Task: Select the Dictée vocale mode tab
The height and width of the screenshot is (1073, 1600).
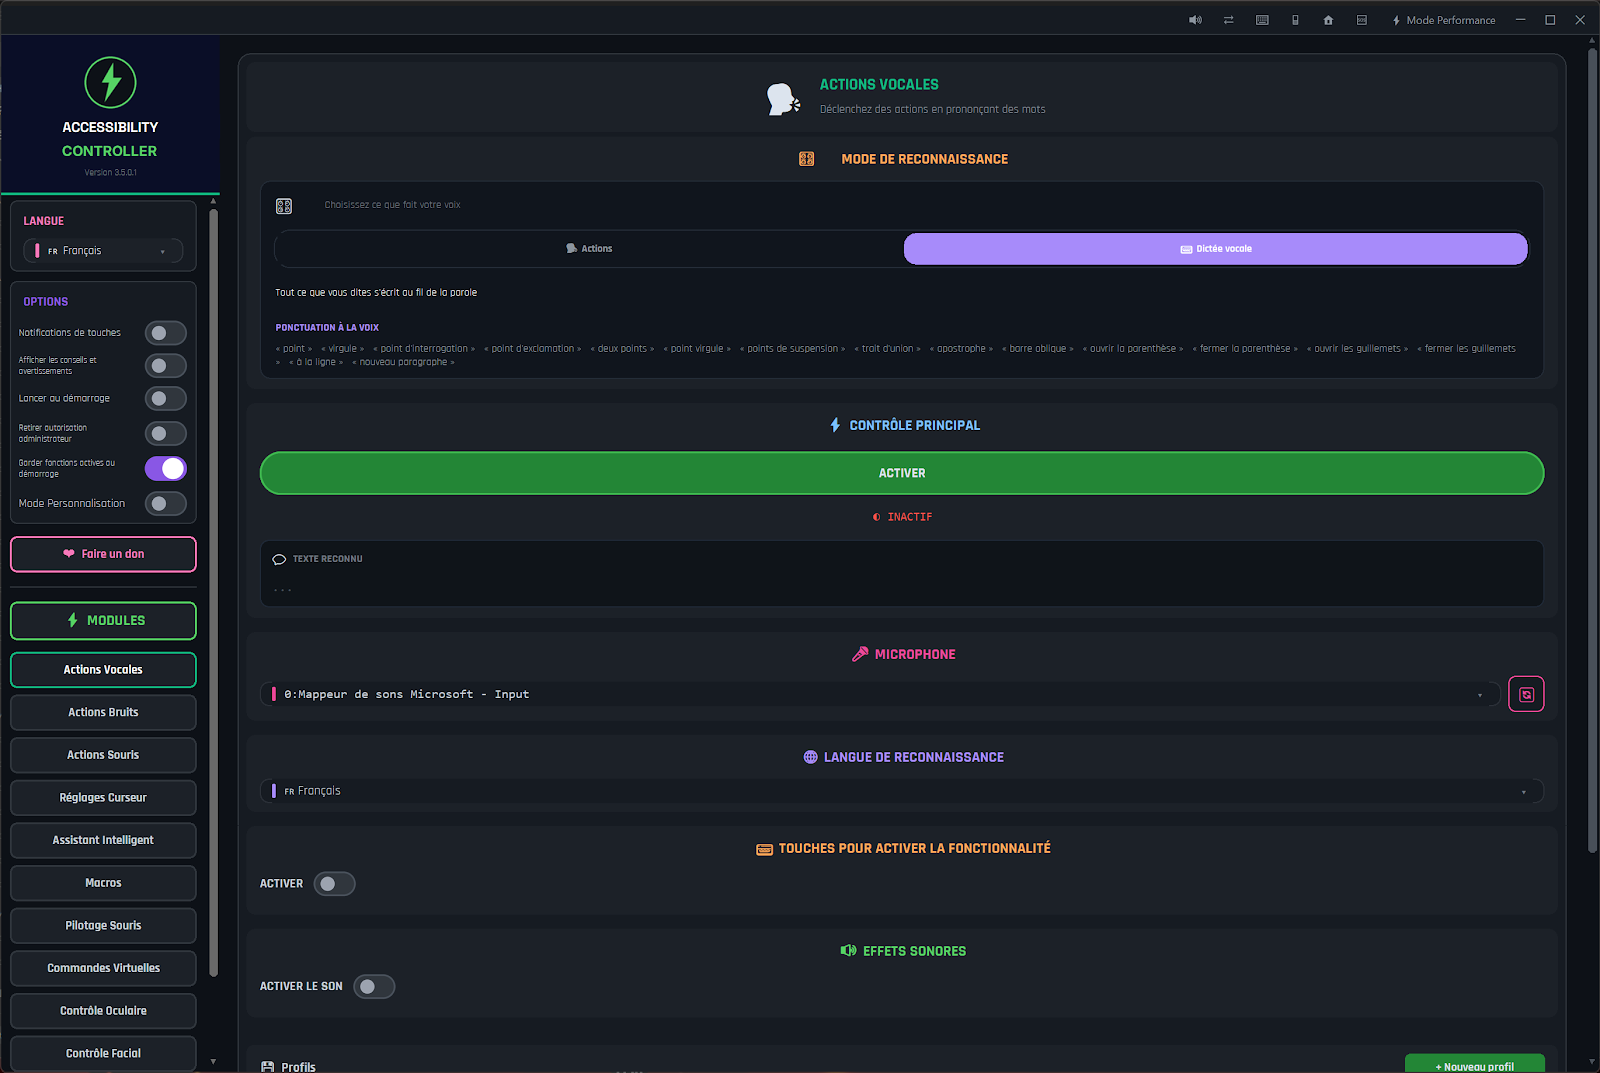Action: click(1216, 249)
